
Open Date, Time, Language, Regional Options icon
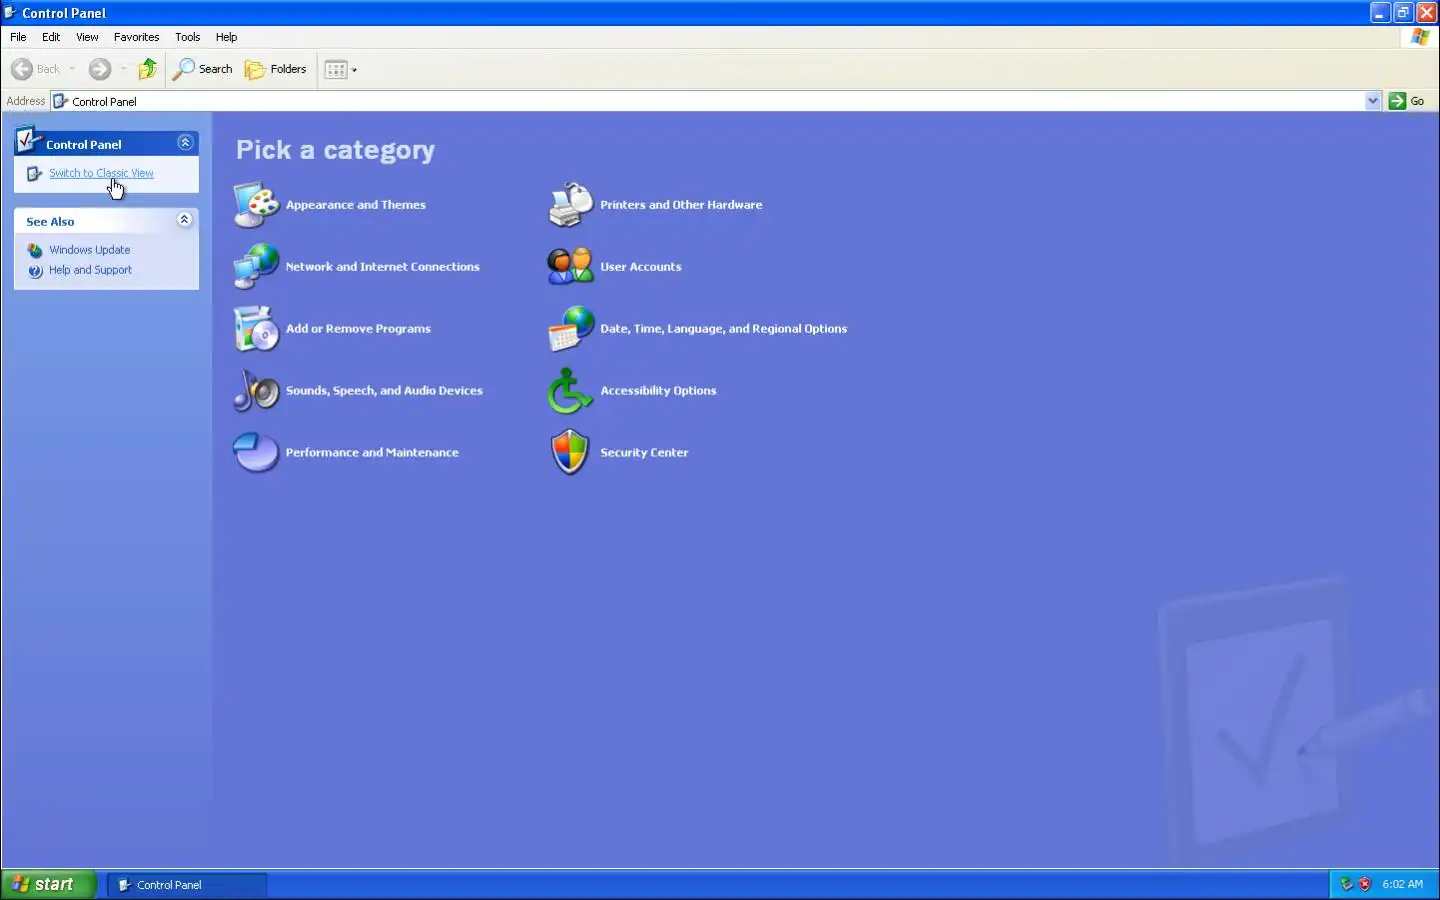571,329
